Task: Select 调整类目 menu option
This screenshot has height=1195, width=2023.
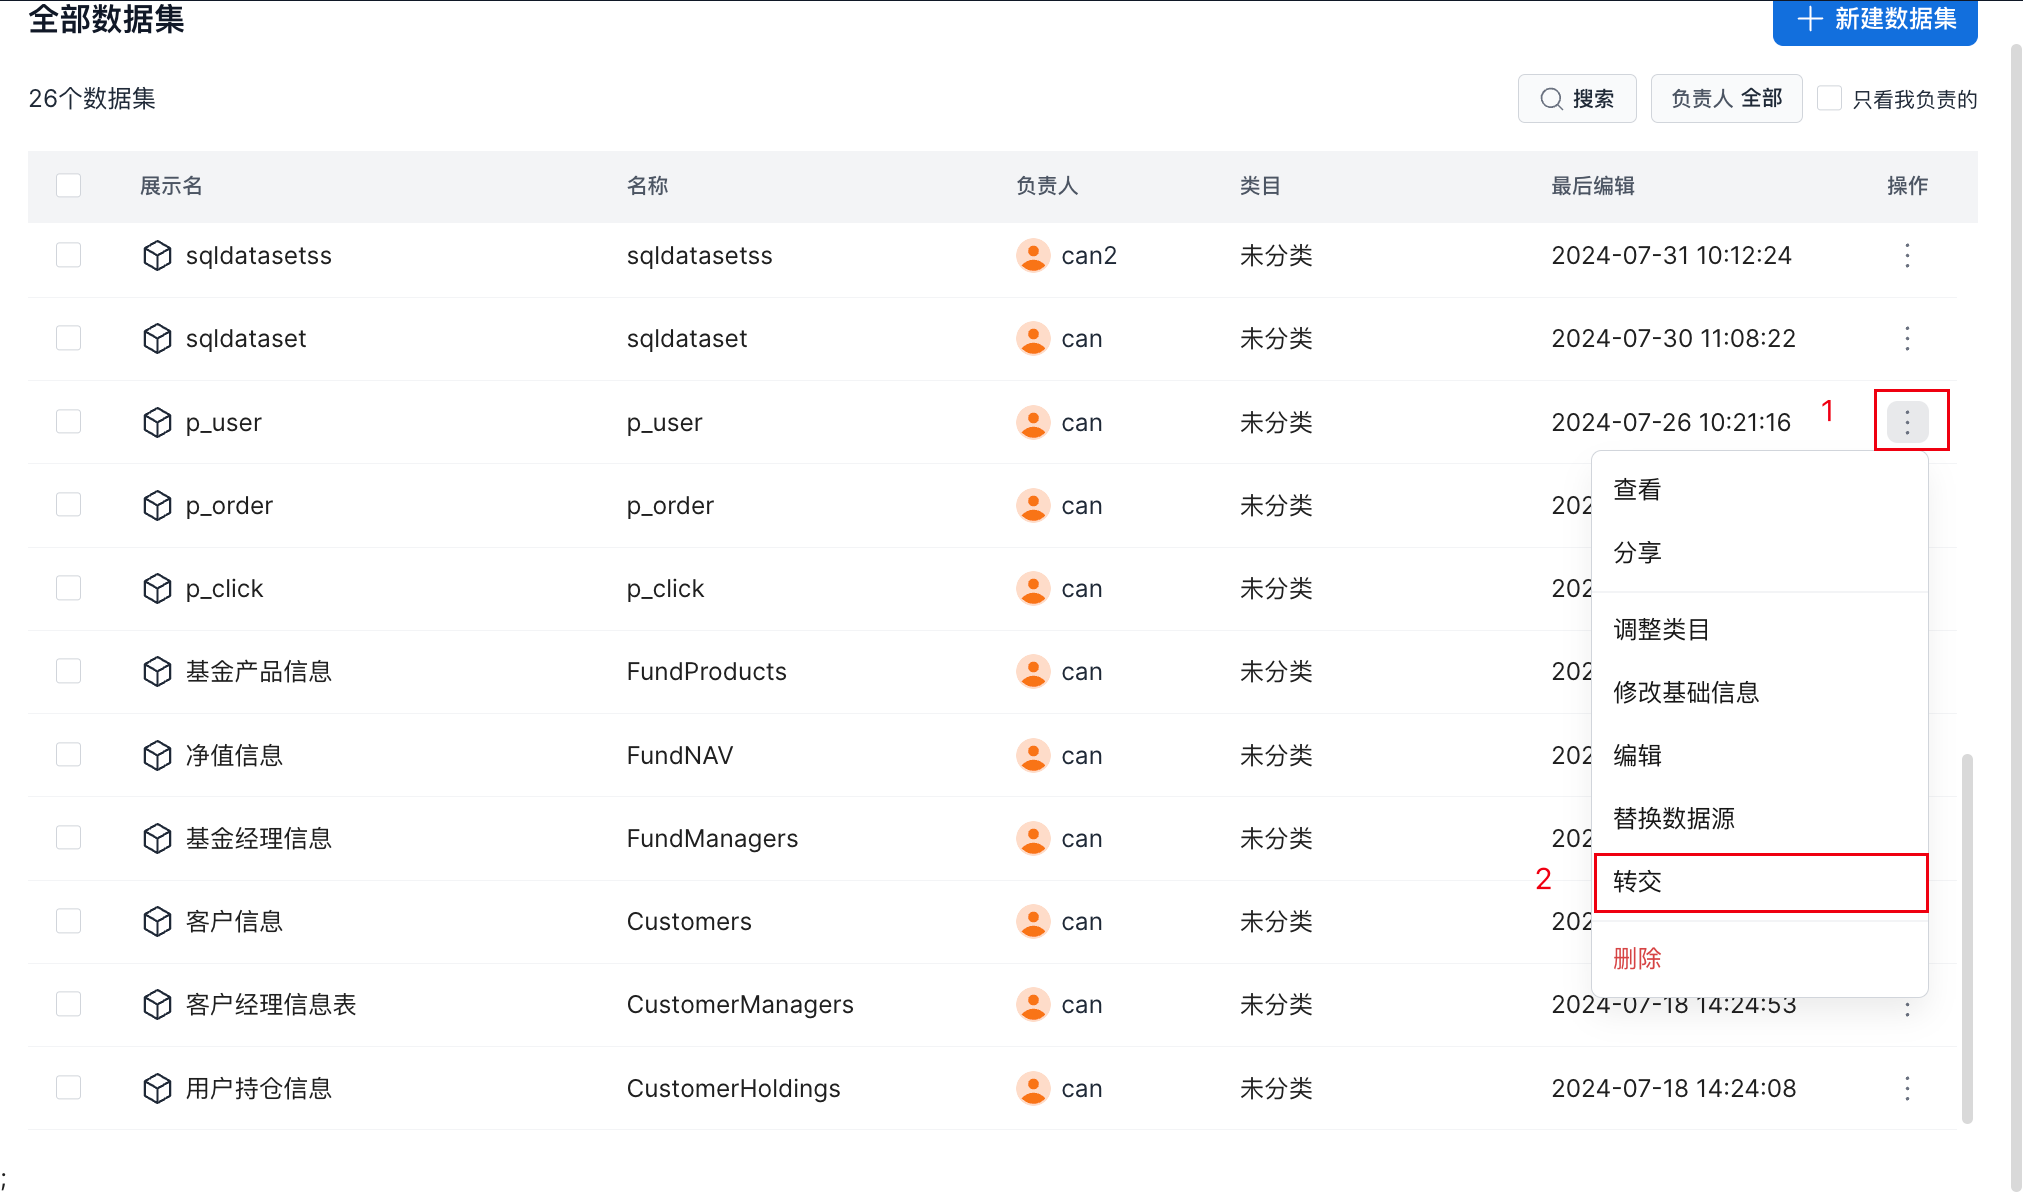Action: click(1661, 630)
